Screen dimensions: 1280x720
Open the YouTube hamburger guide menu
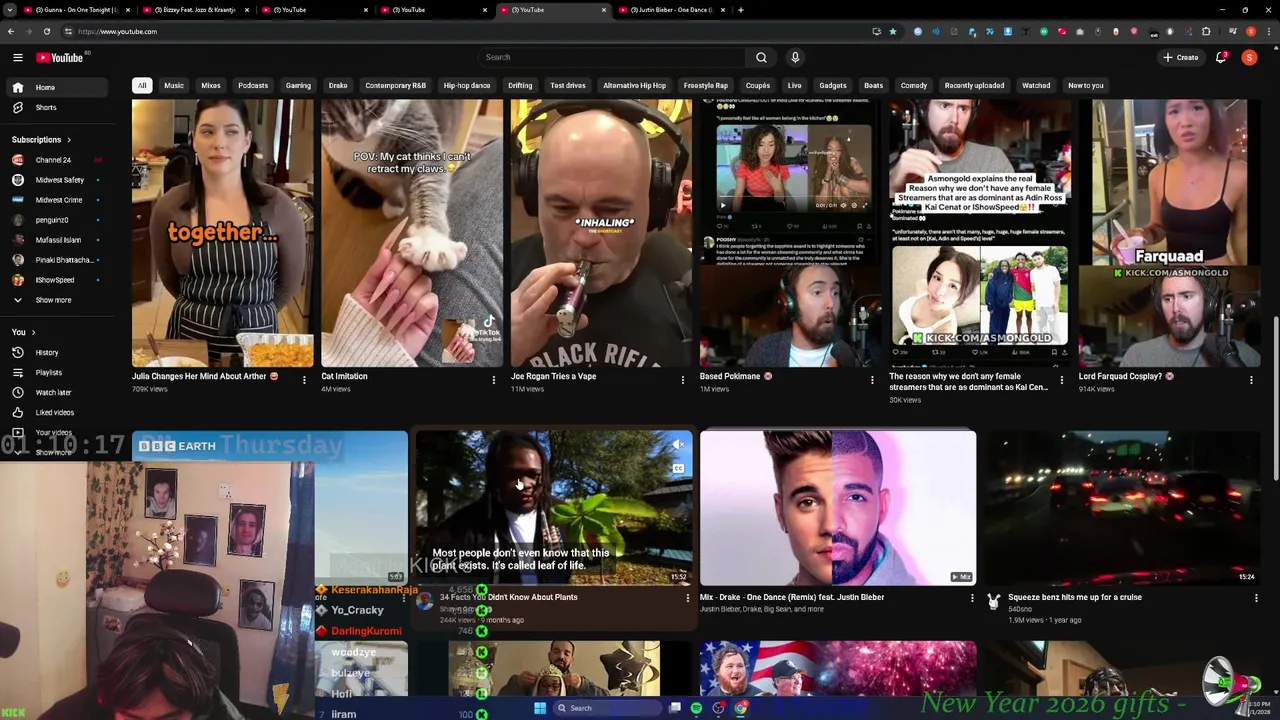(x=17, y=57)
